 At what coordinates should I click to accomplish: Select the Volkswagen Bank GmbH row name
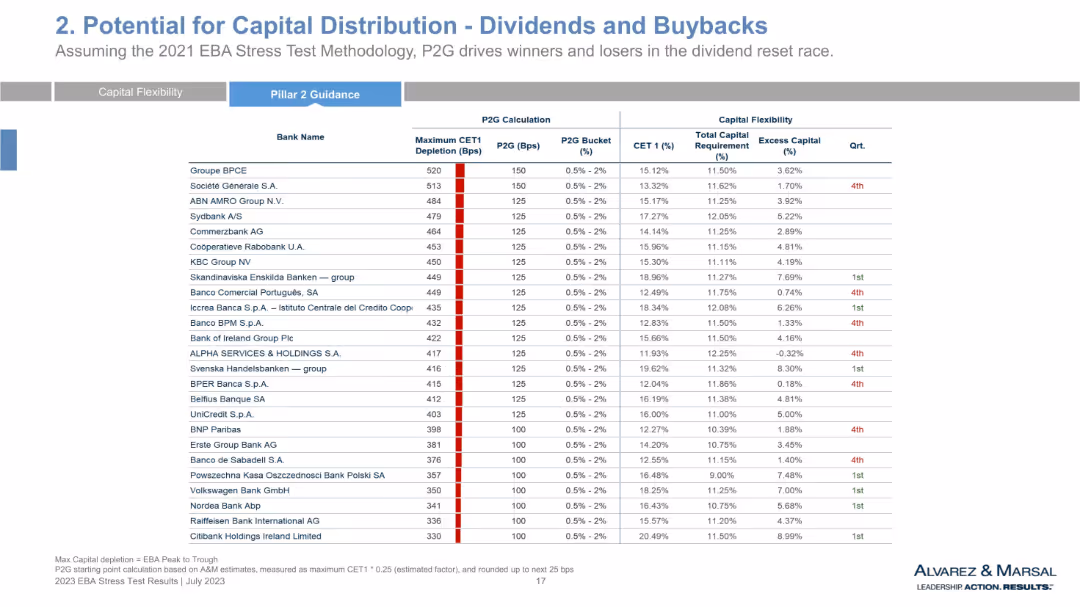pos(240,490)
